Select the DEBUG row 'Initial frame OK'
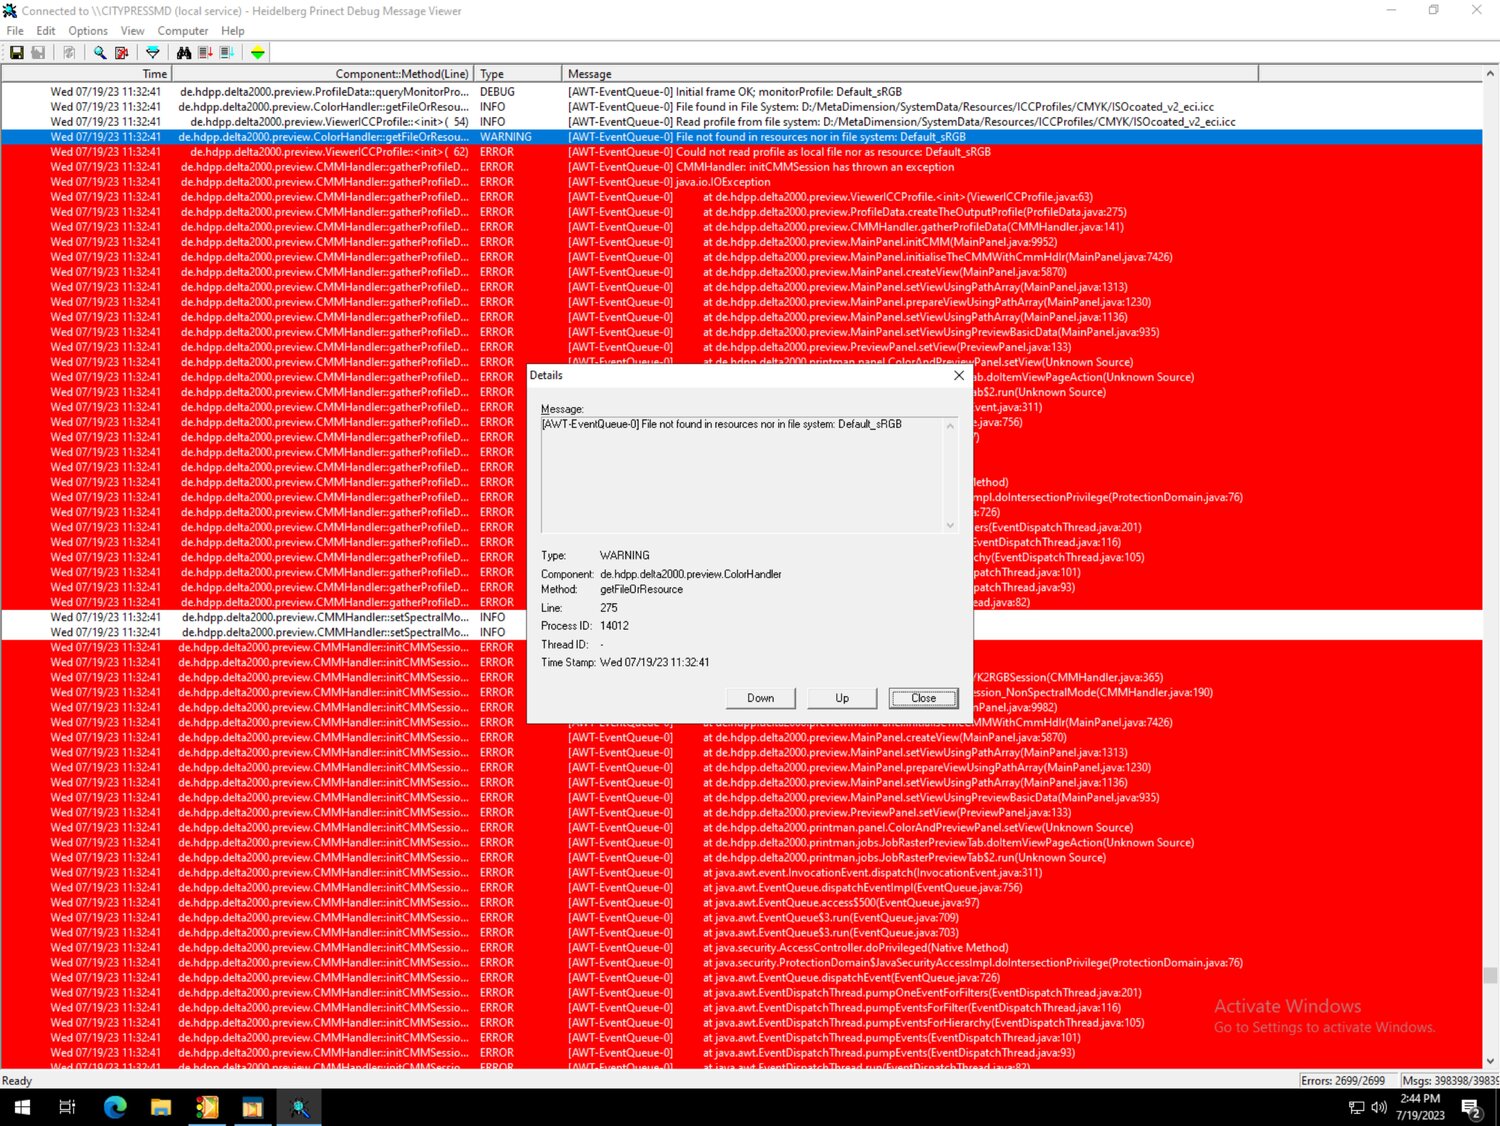The height and width of the screenshot is (1126, 1500). [742, 92]
